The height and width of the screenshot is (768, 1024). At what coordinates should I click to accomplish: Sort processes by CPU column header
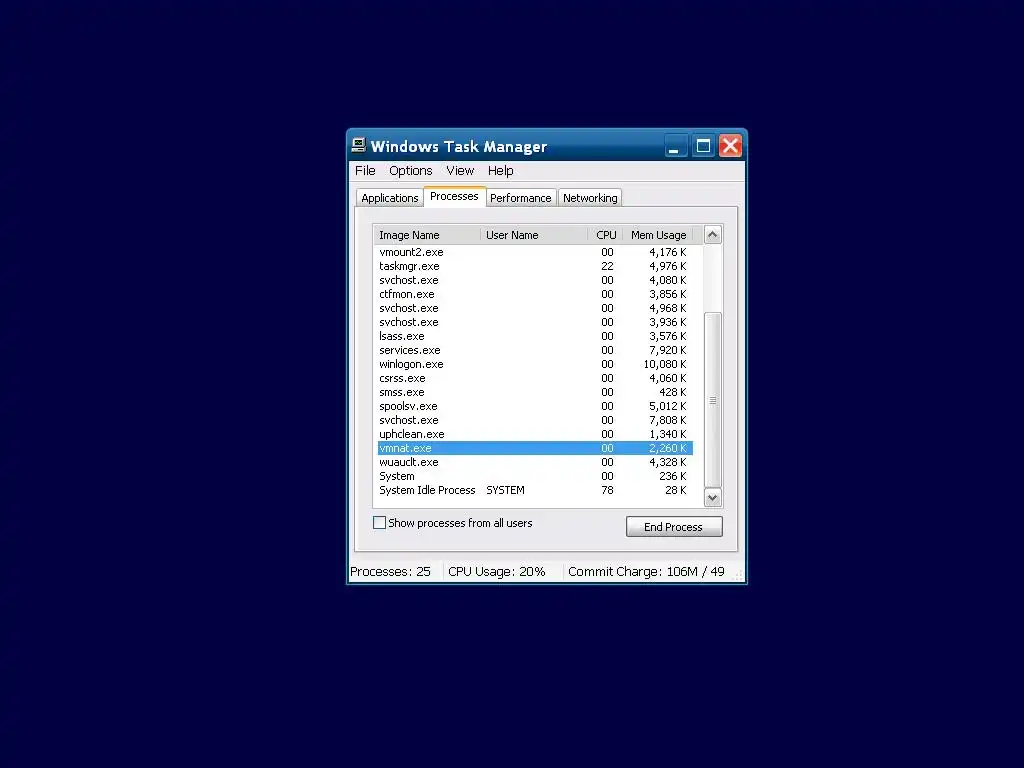point(605,235)
